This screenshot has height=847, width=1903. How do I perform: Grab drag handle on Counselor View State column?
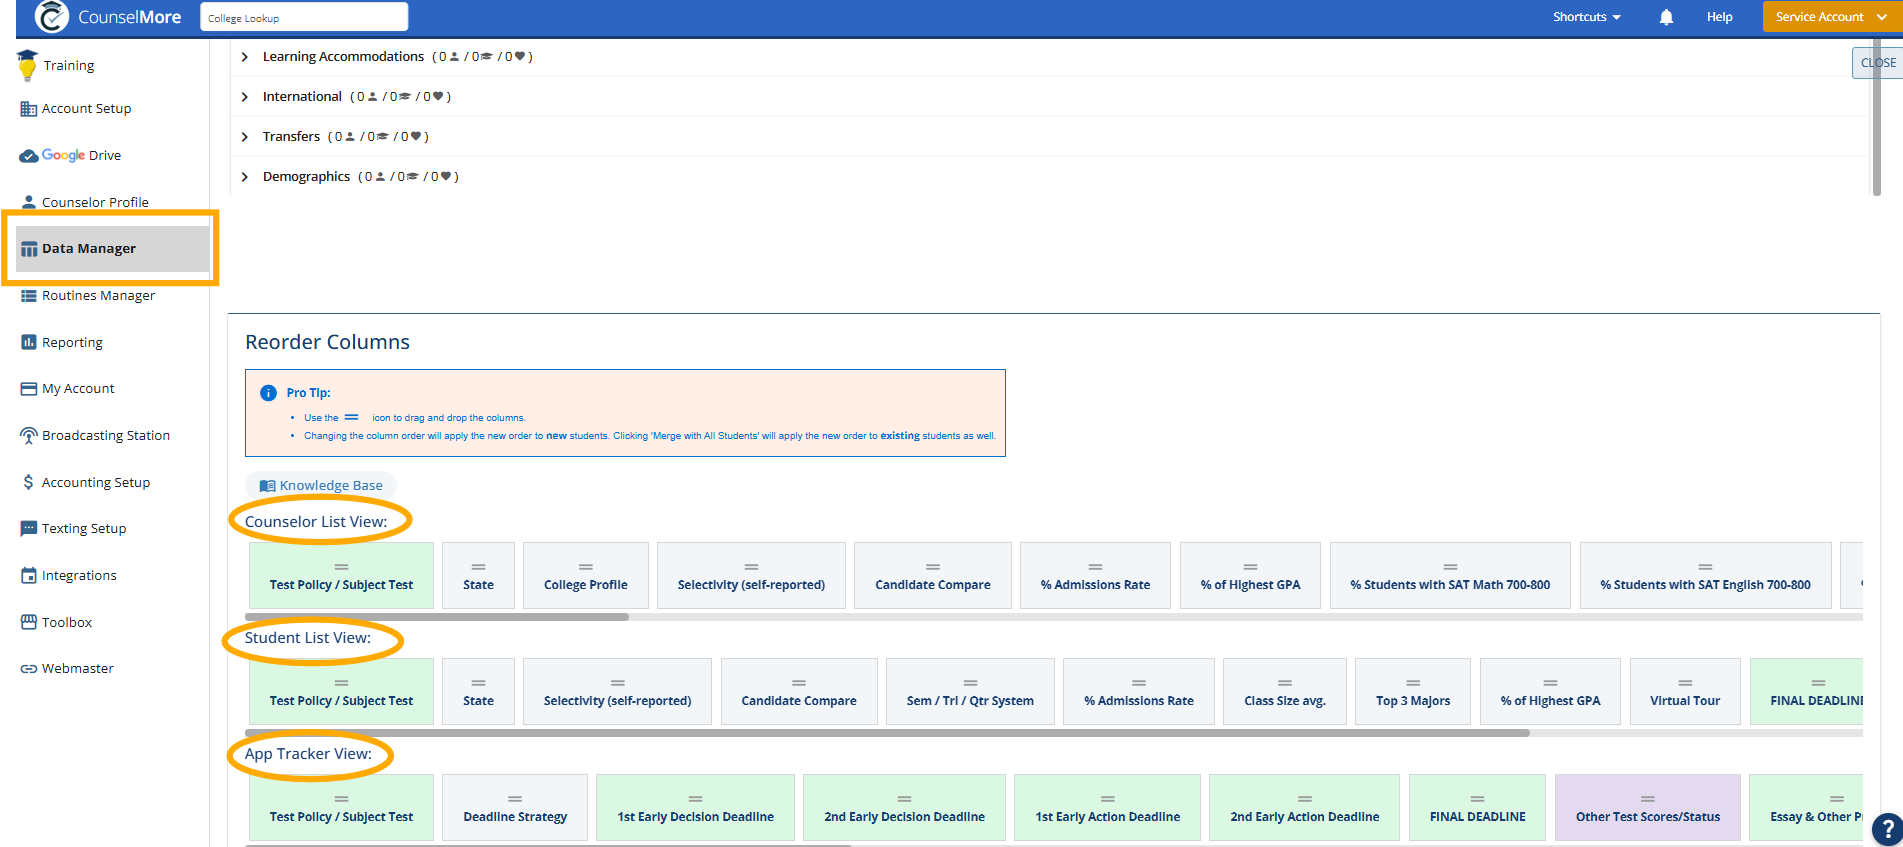tap(478, 567)
